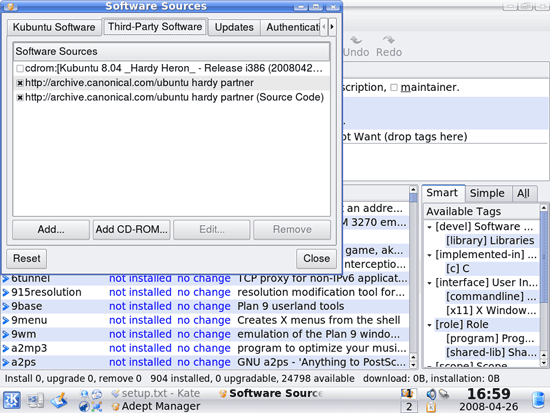Switch to Adept Manager in taskbar

(156, 406)
